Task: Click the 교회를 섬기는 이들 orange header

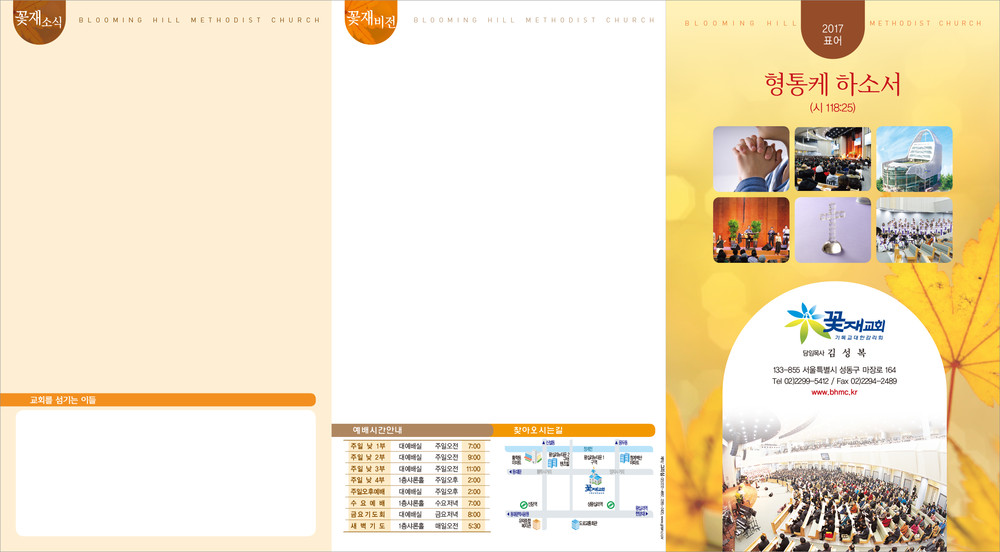Action: click(165, 400)
